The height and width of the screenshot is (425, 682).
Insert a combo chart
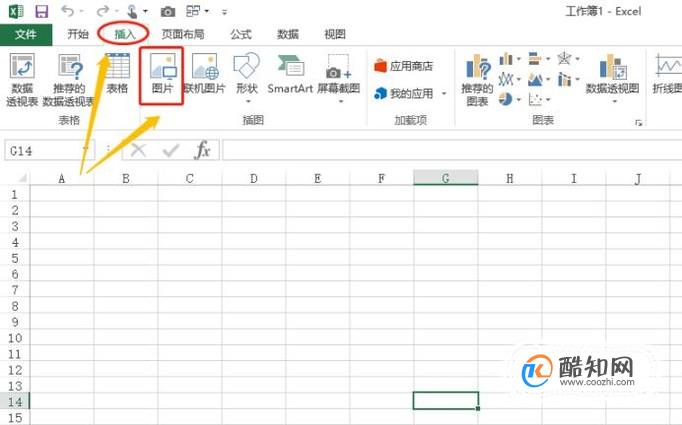(x=564, y=79)
